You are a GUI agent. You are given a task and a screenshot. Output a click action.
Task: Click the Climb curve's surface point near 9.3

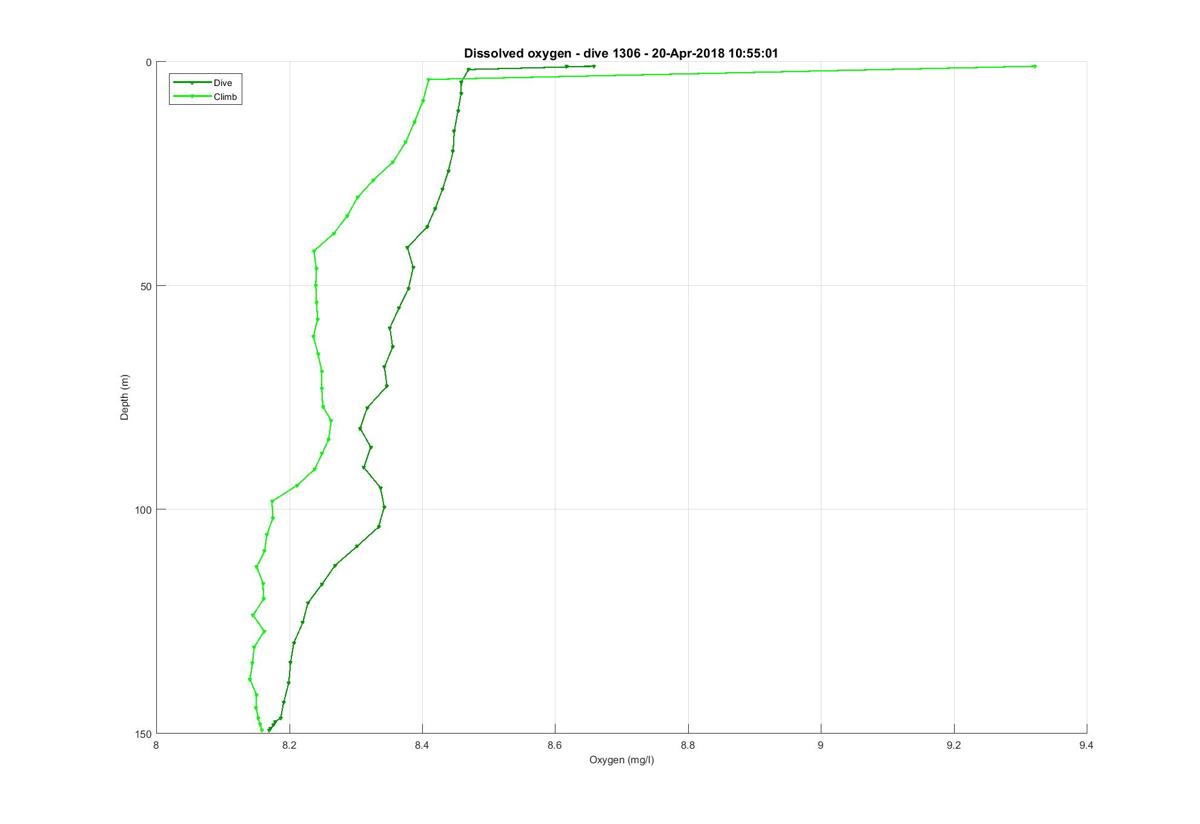pyautogui.click(x=1034, y=66)
